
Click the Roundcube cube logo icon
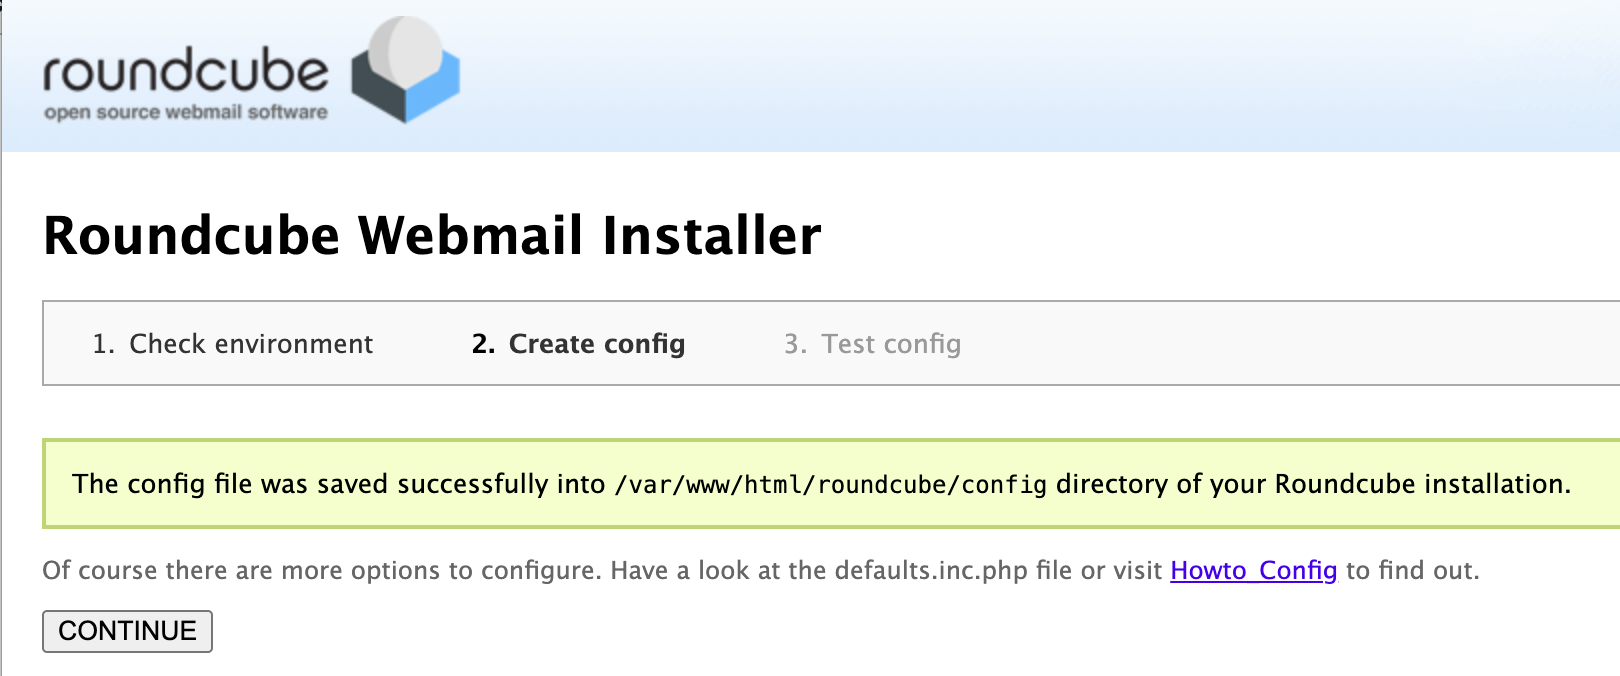[405, 72]
